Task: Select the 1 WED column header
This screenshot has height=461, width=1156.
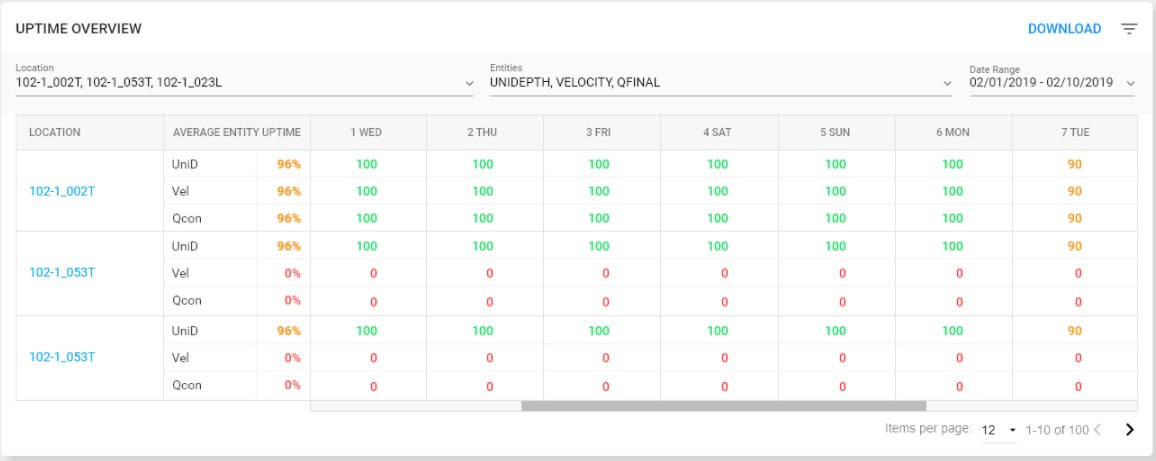Action: click(366, 132)
